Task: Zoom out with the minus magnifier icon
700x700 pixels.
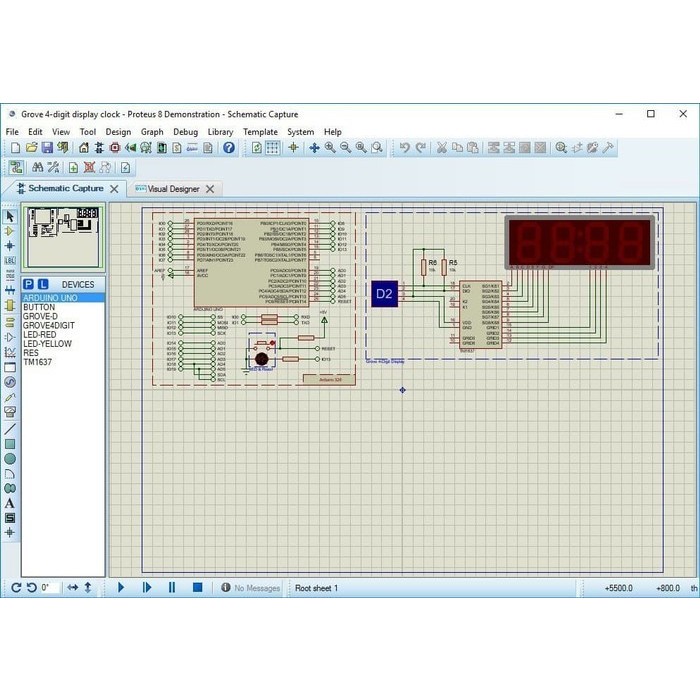Action: (x=346, y=148)
